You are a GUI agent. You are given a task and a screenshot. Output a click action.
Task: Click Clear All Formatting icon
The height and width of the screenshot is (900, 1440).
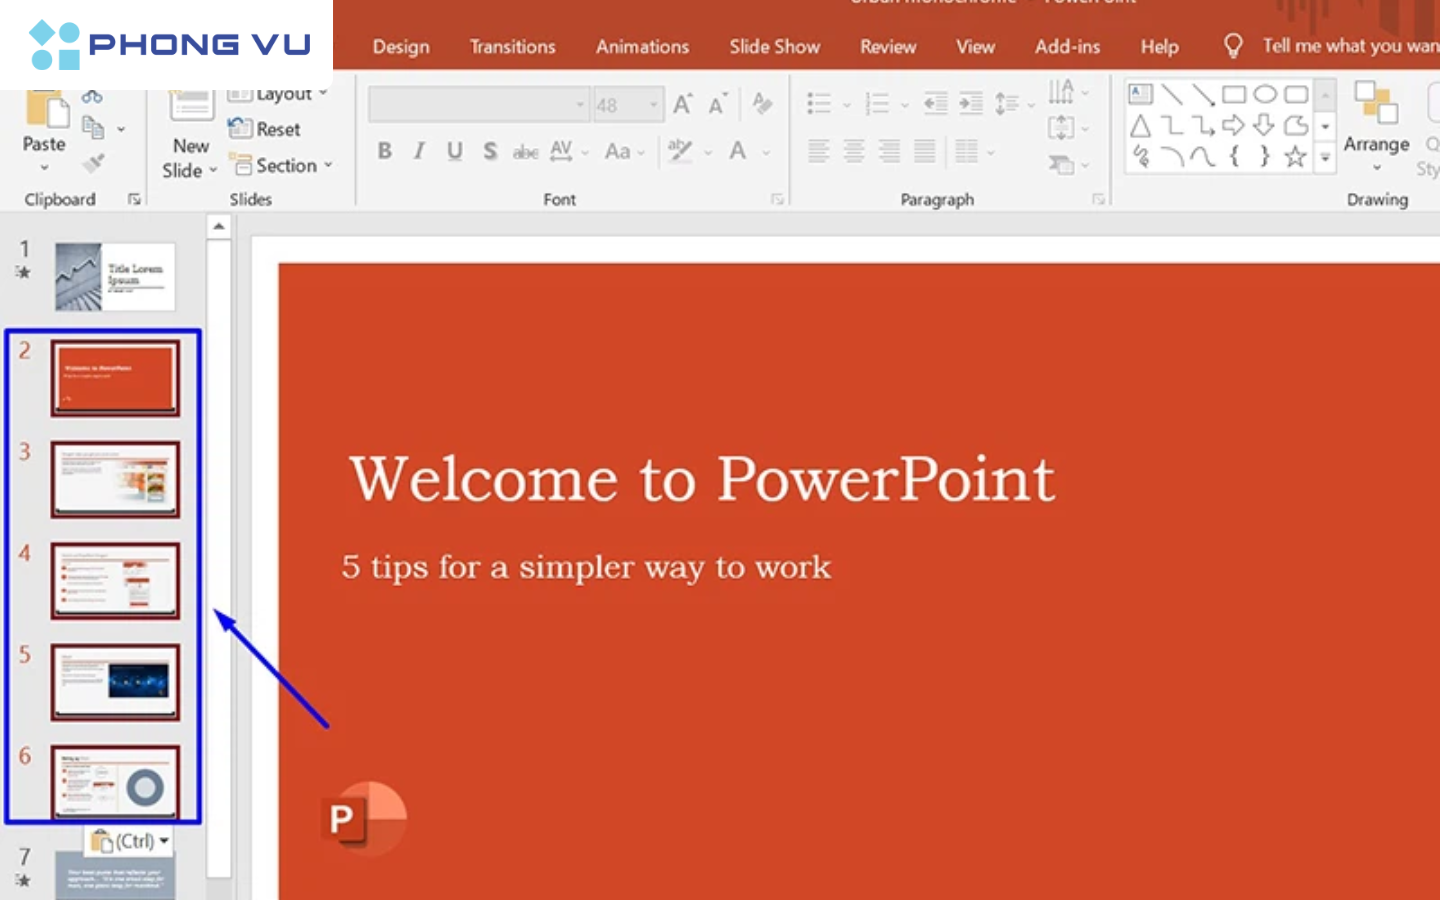pyautogui.click(x=762, y=103)
